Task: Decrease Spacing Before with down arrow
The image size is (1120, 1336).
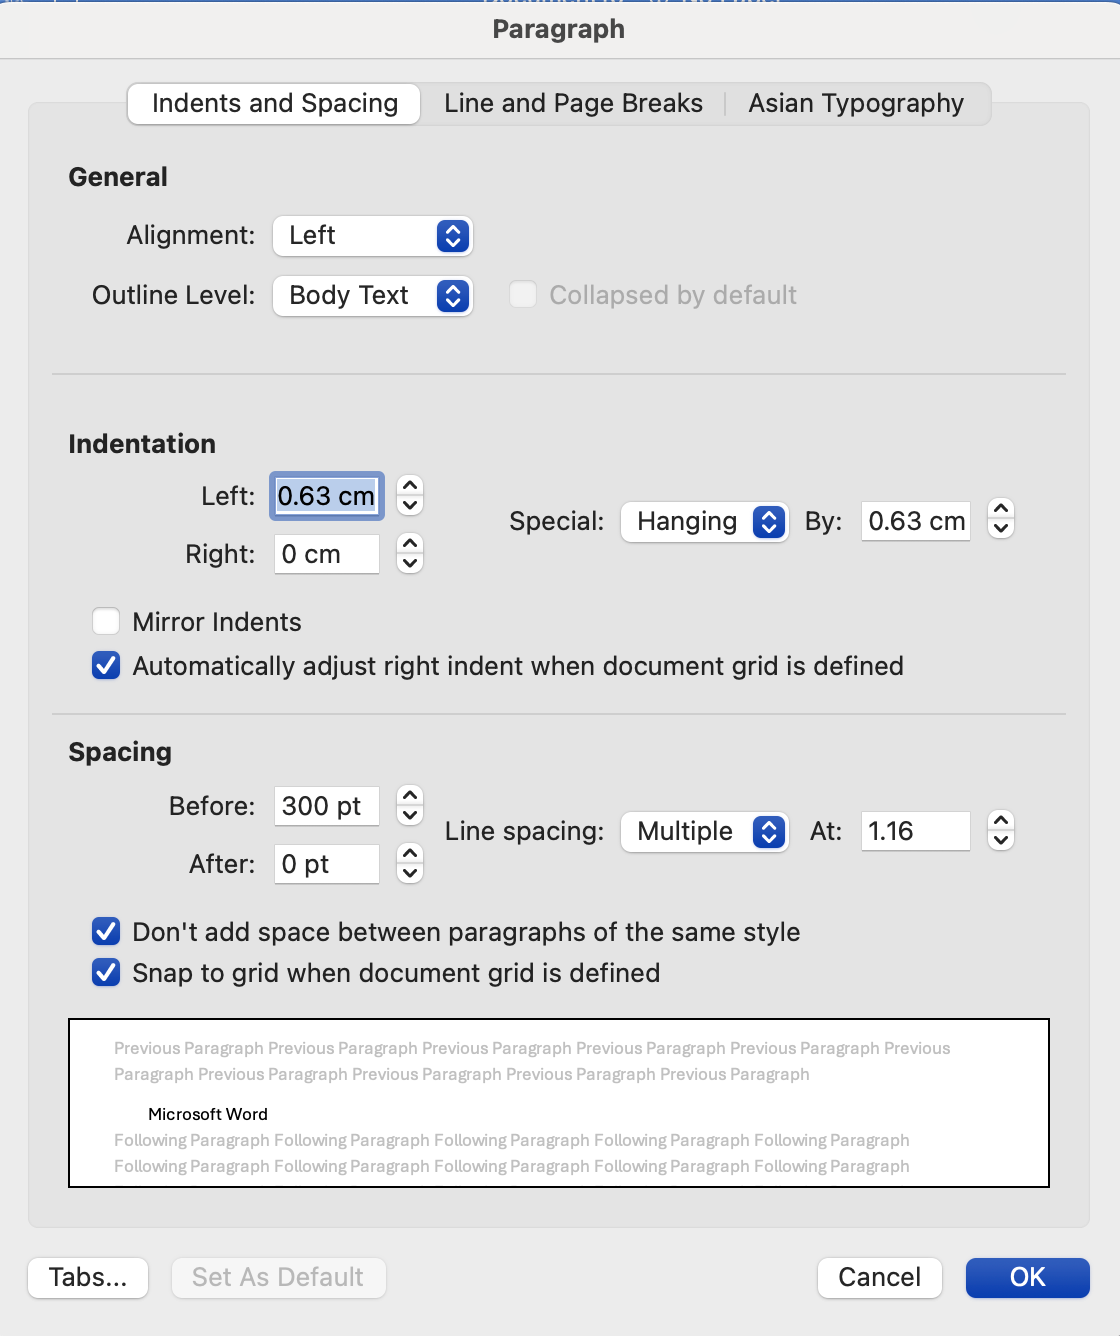Action: (410, 815)
